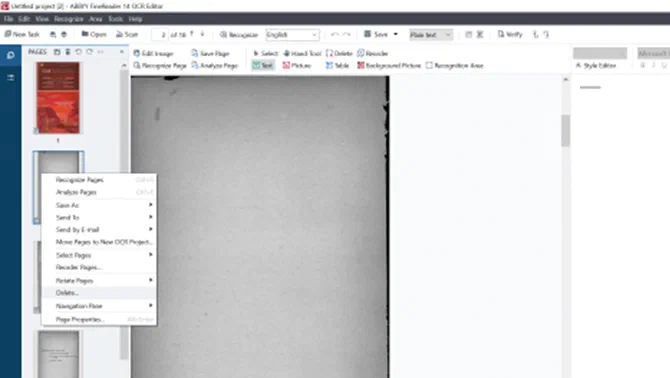Click Recognize Page in image toolbar

tap(160, 65)
